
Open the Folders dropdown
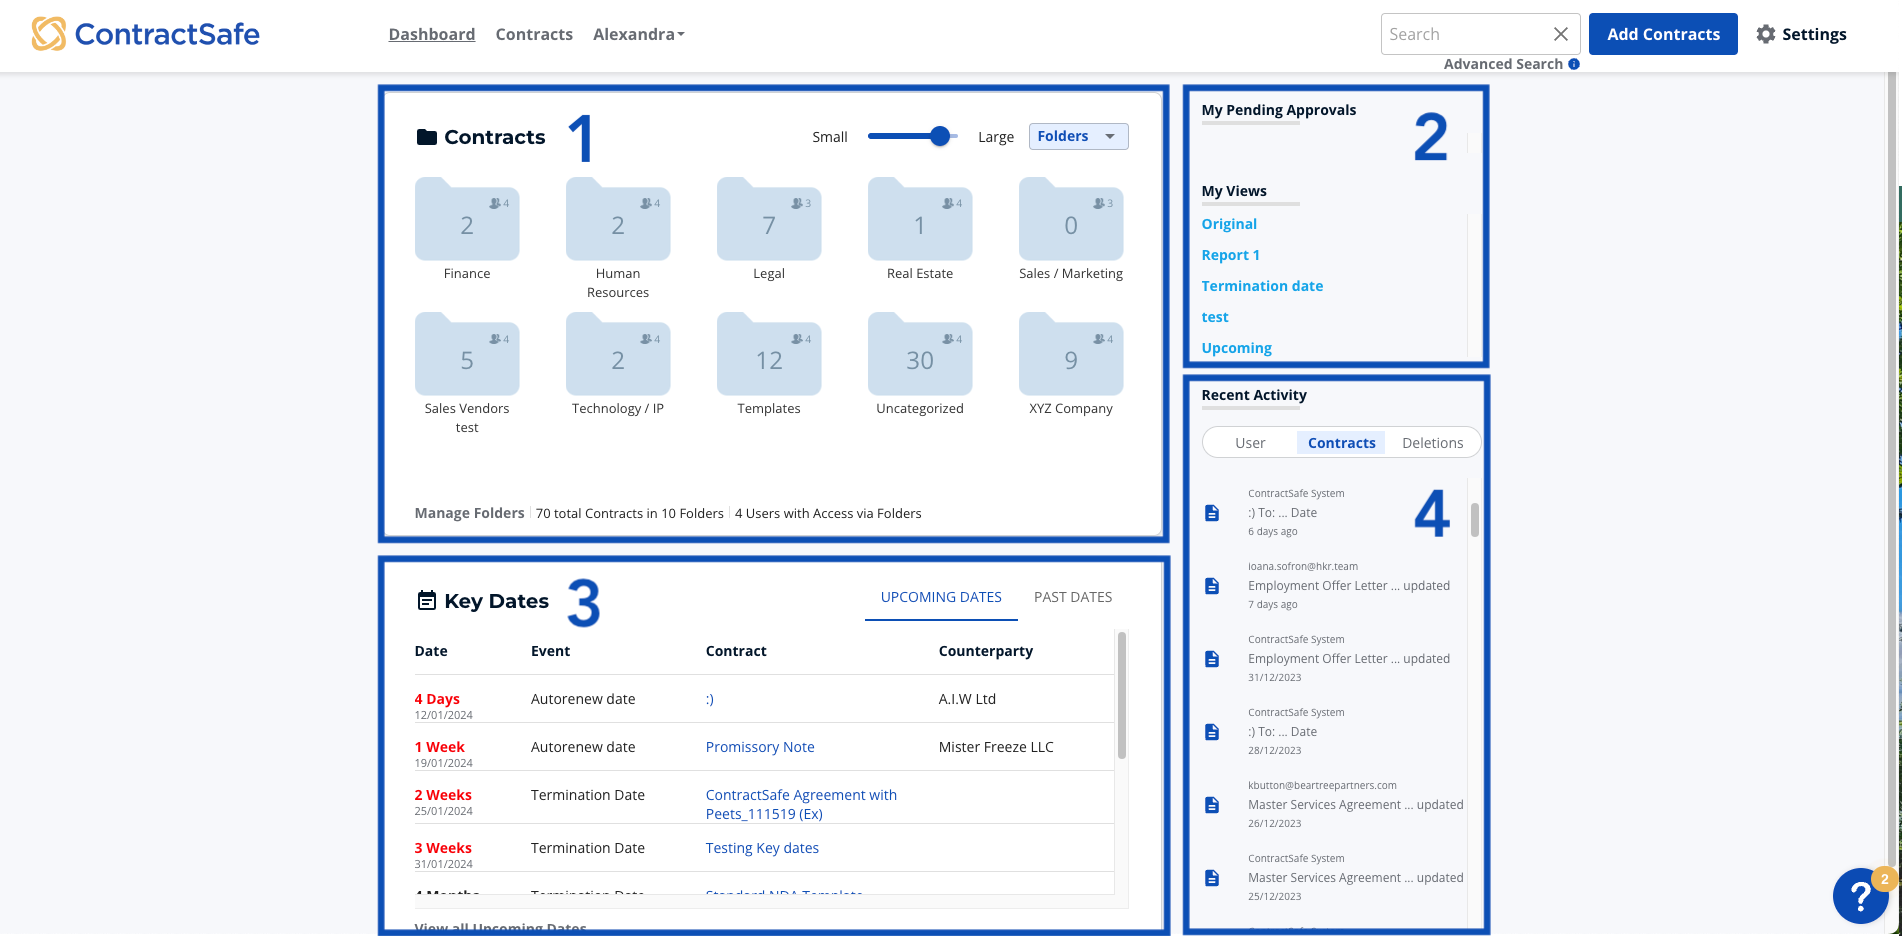pos(1077,136)
